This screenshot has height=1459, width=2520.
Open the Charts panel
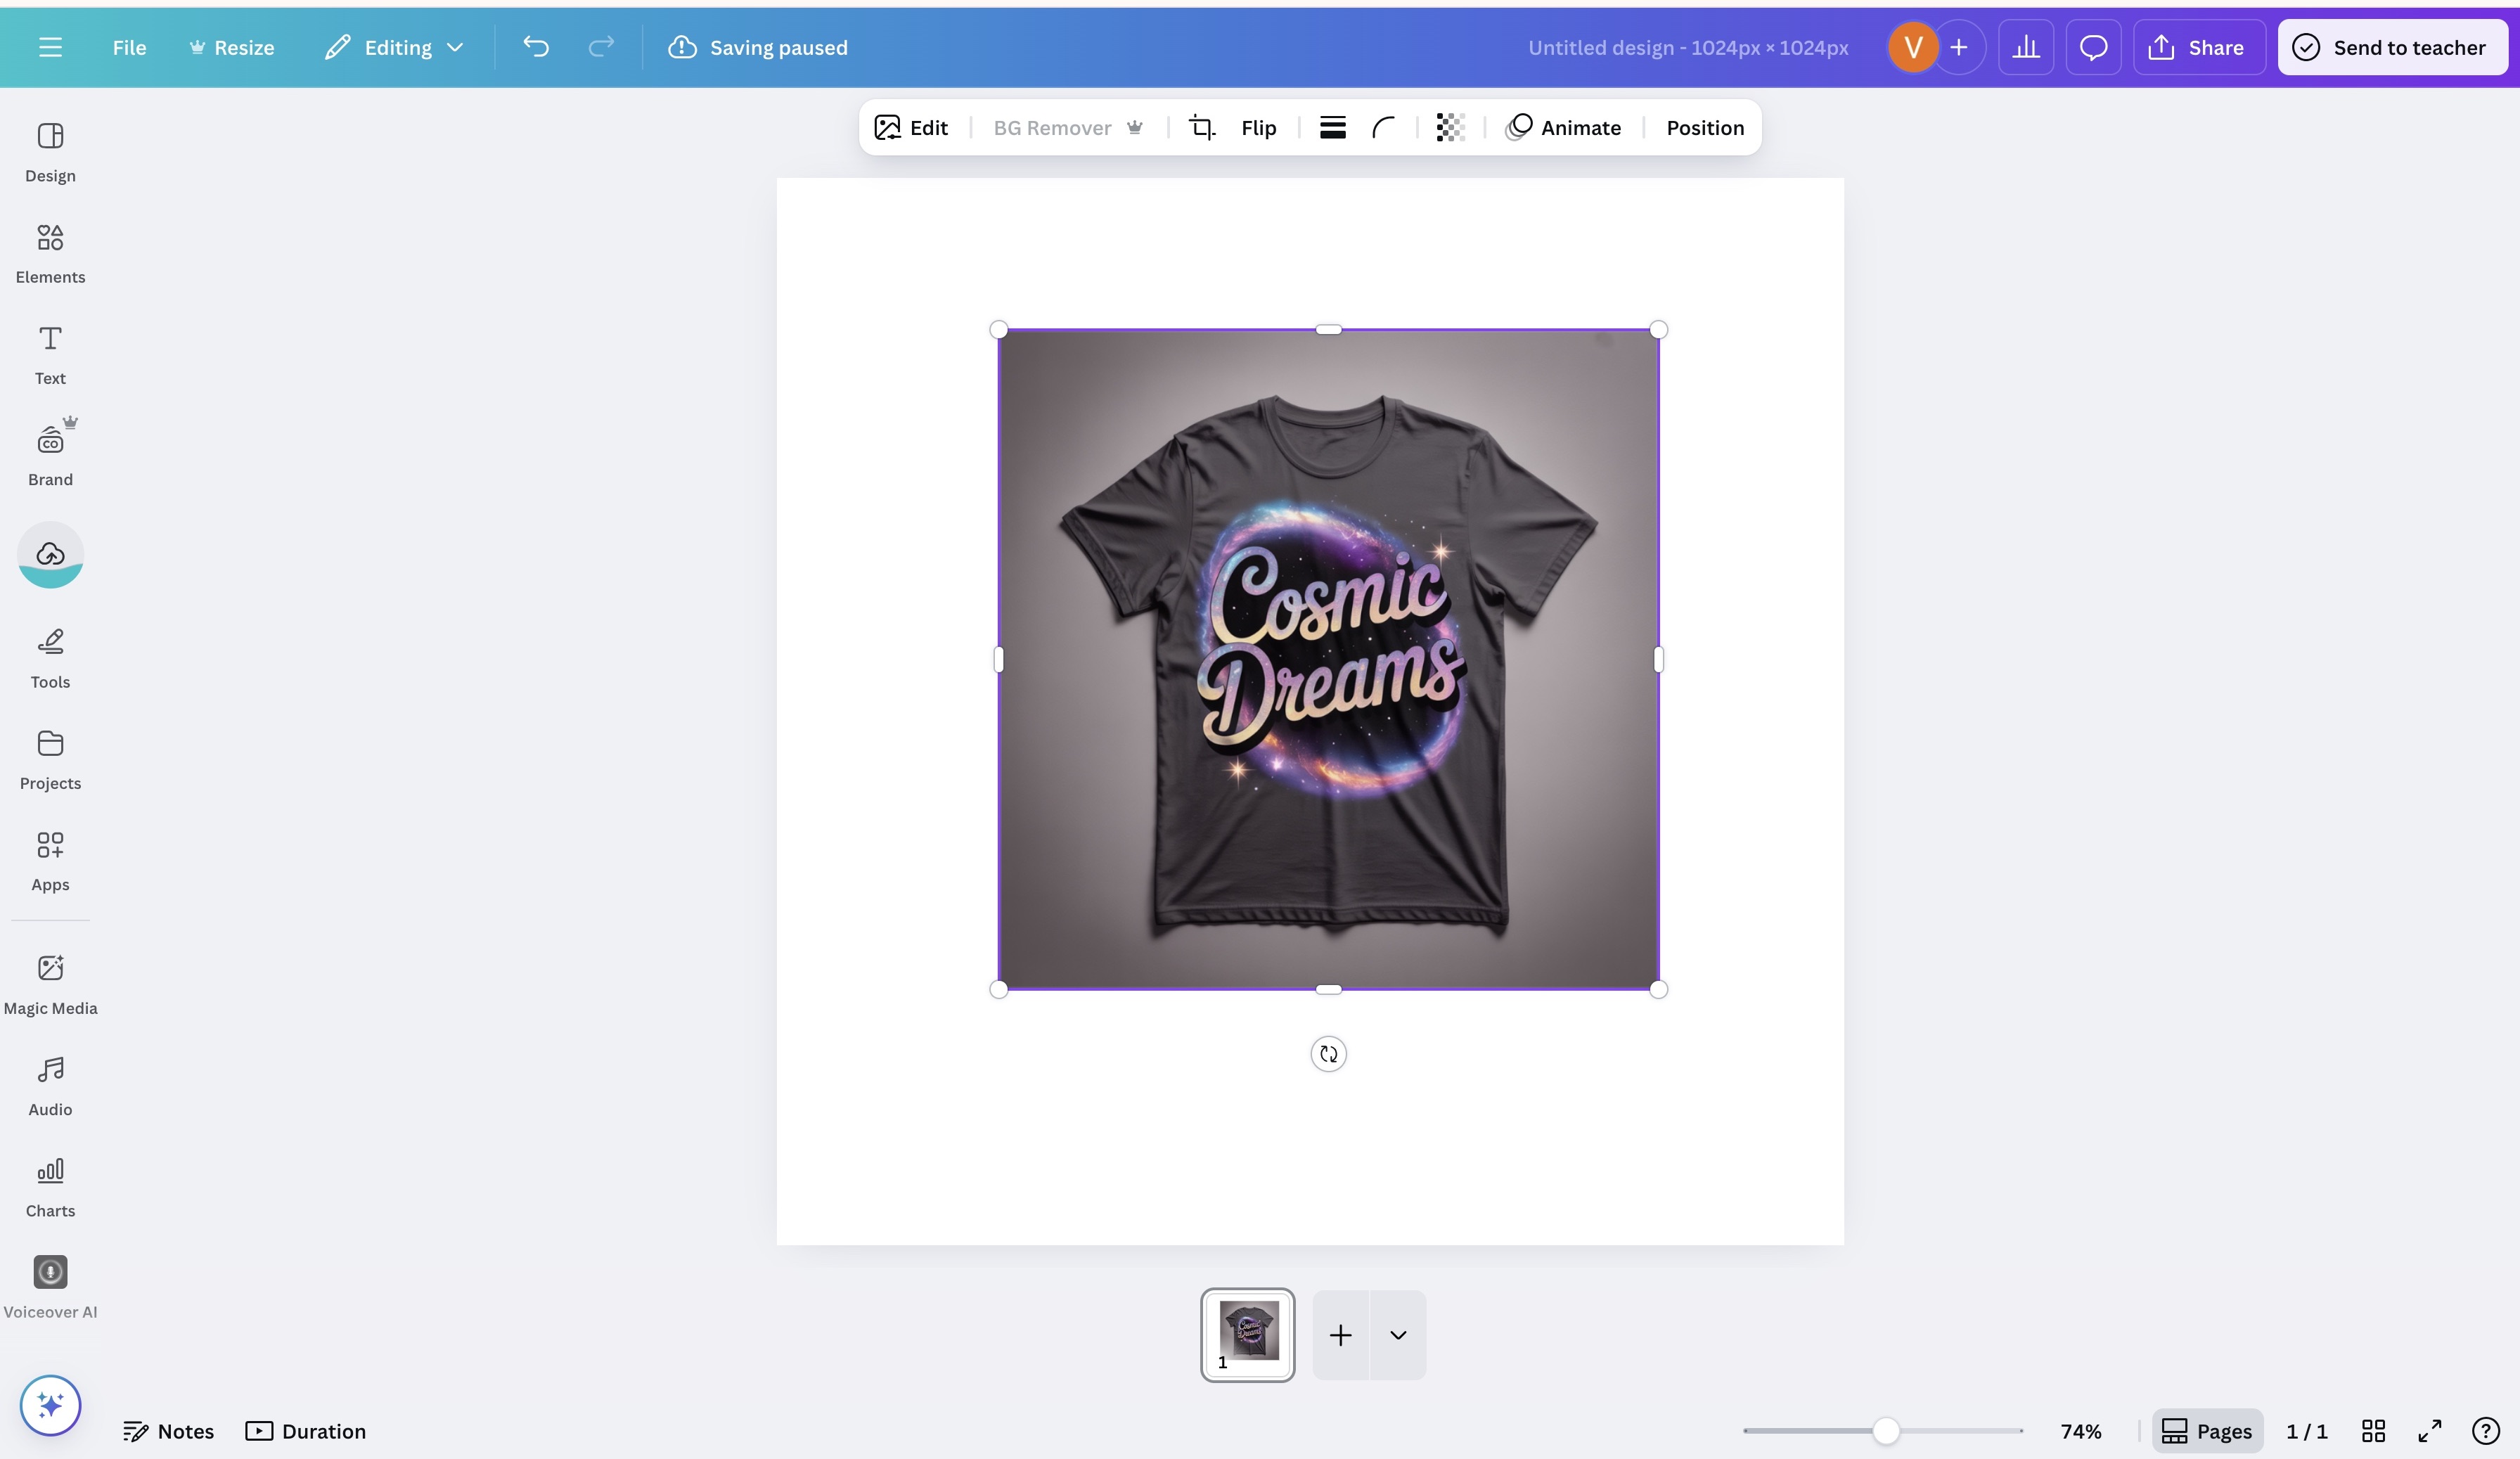[x=50, y=1187]
